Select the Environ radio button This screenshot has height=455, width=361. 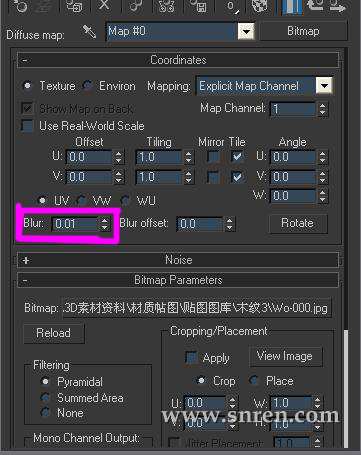tap(88, 86)
